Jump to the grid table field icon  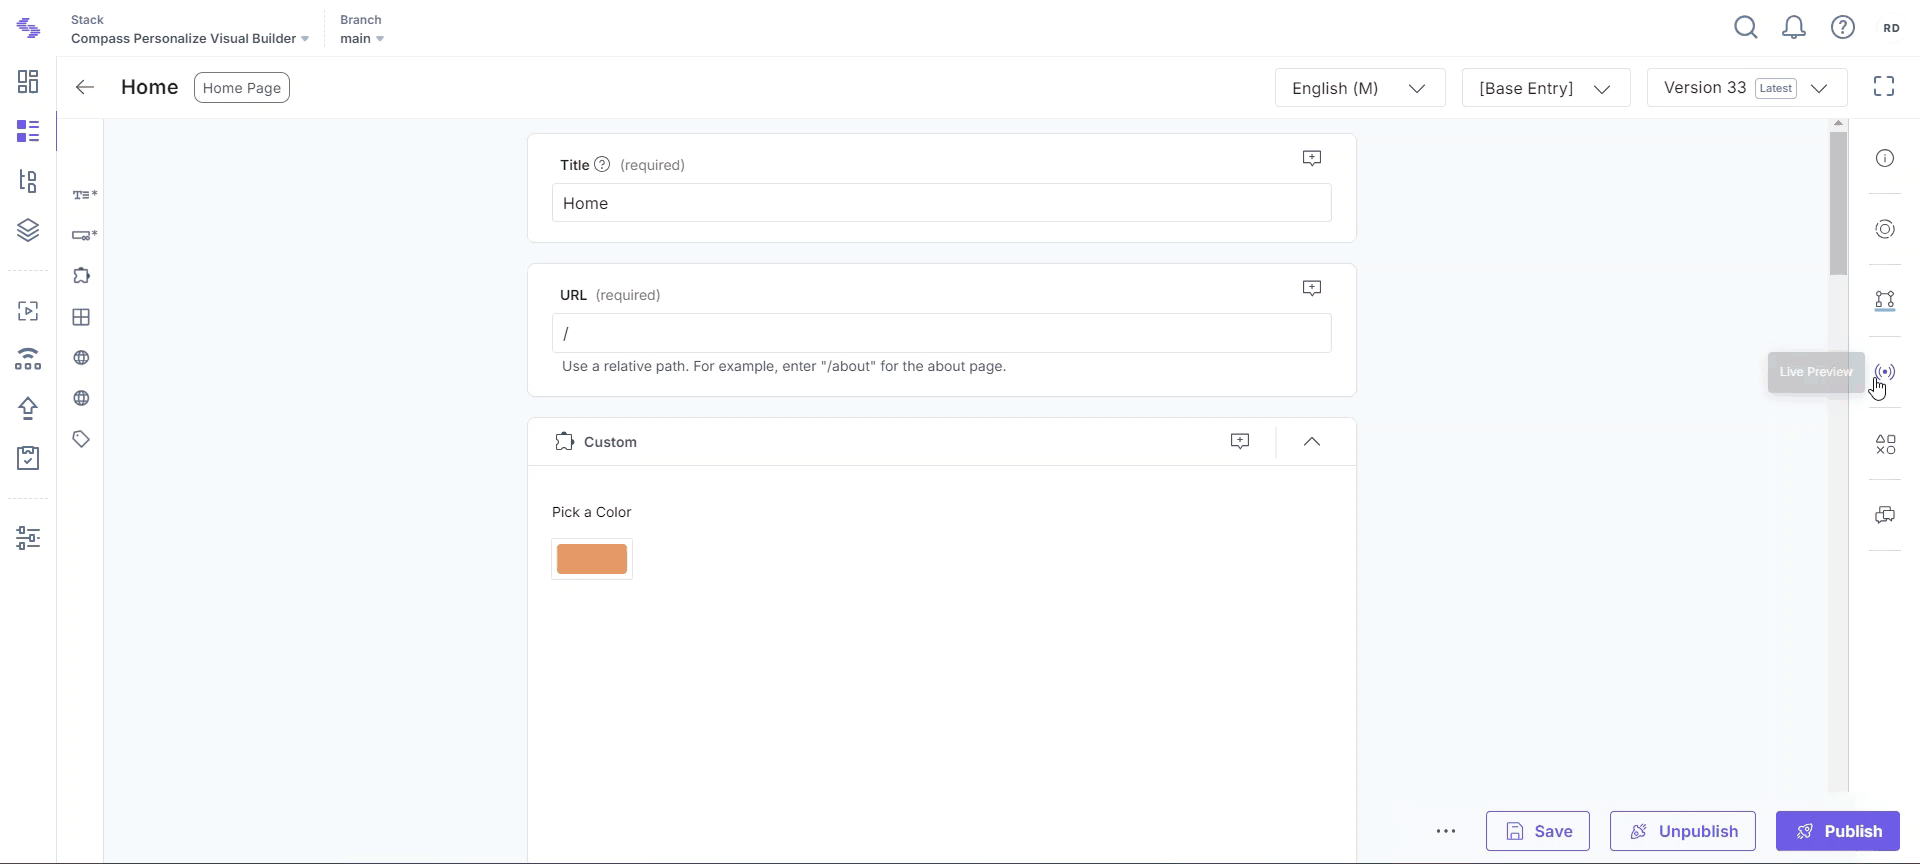tap(81, 317)
